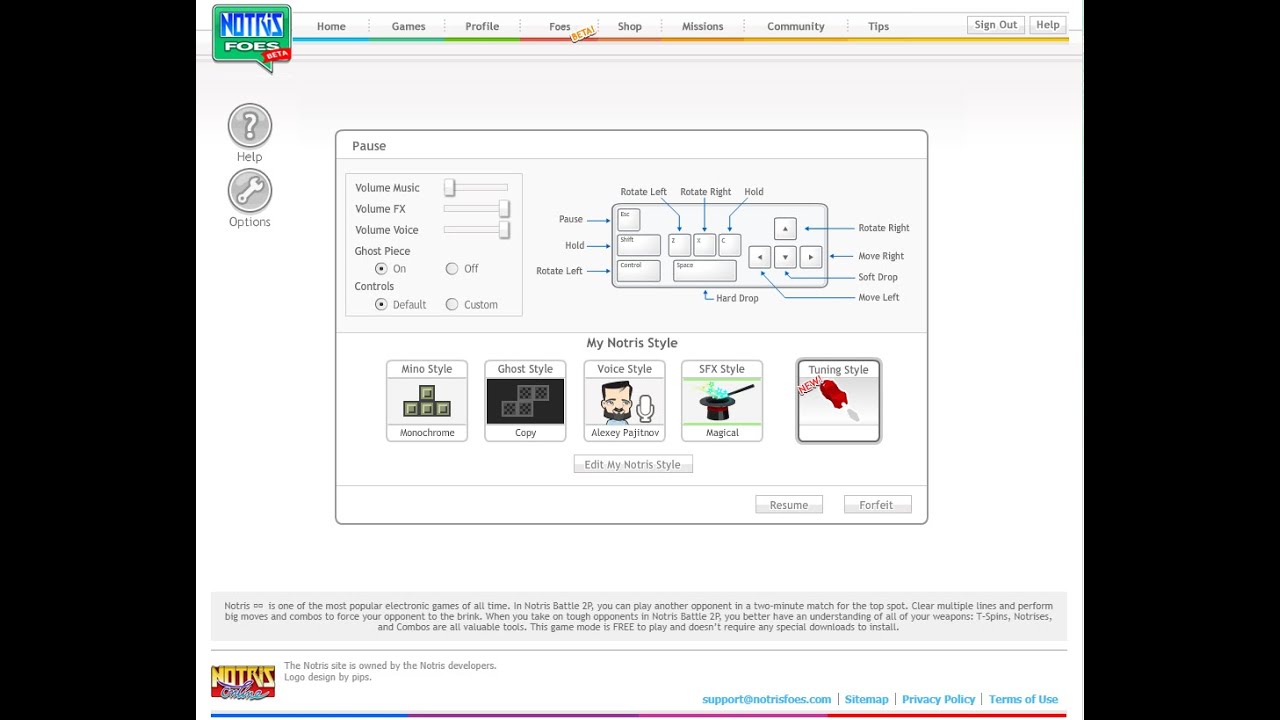Turn Ghost Piece On
The image size is (1280, 720).
[x=381, y=269]
